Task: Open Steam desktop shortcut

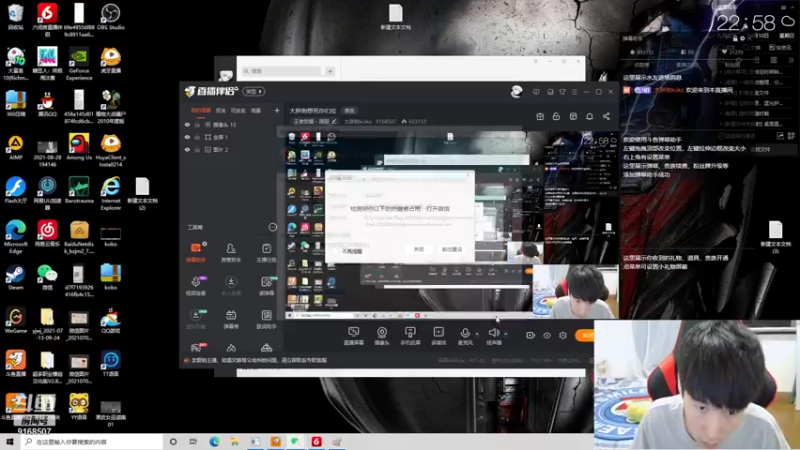Action: (15, 277)
